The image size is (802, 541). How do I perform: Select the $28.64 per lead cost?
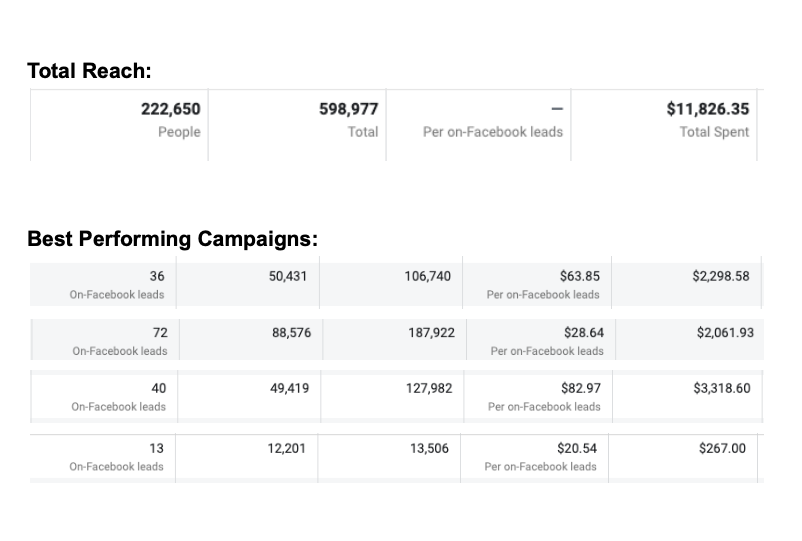584,332
